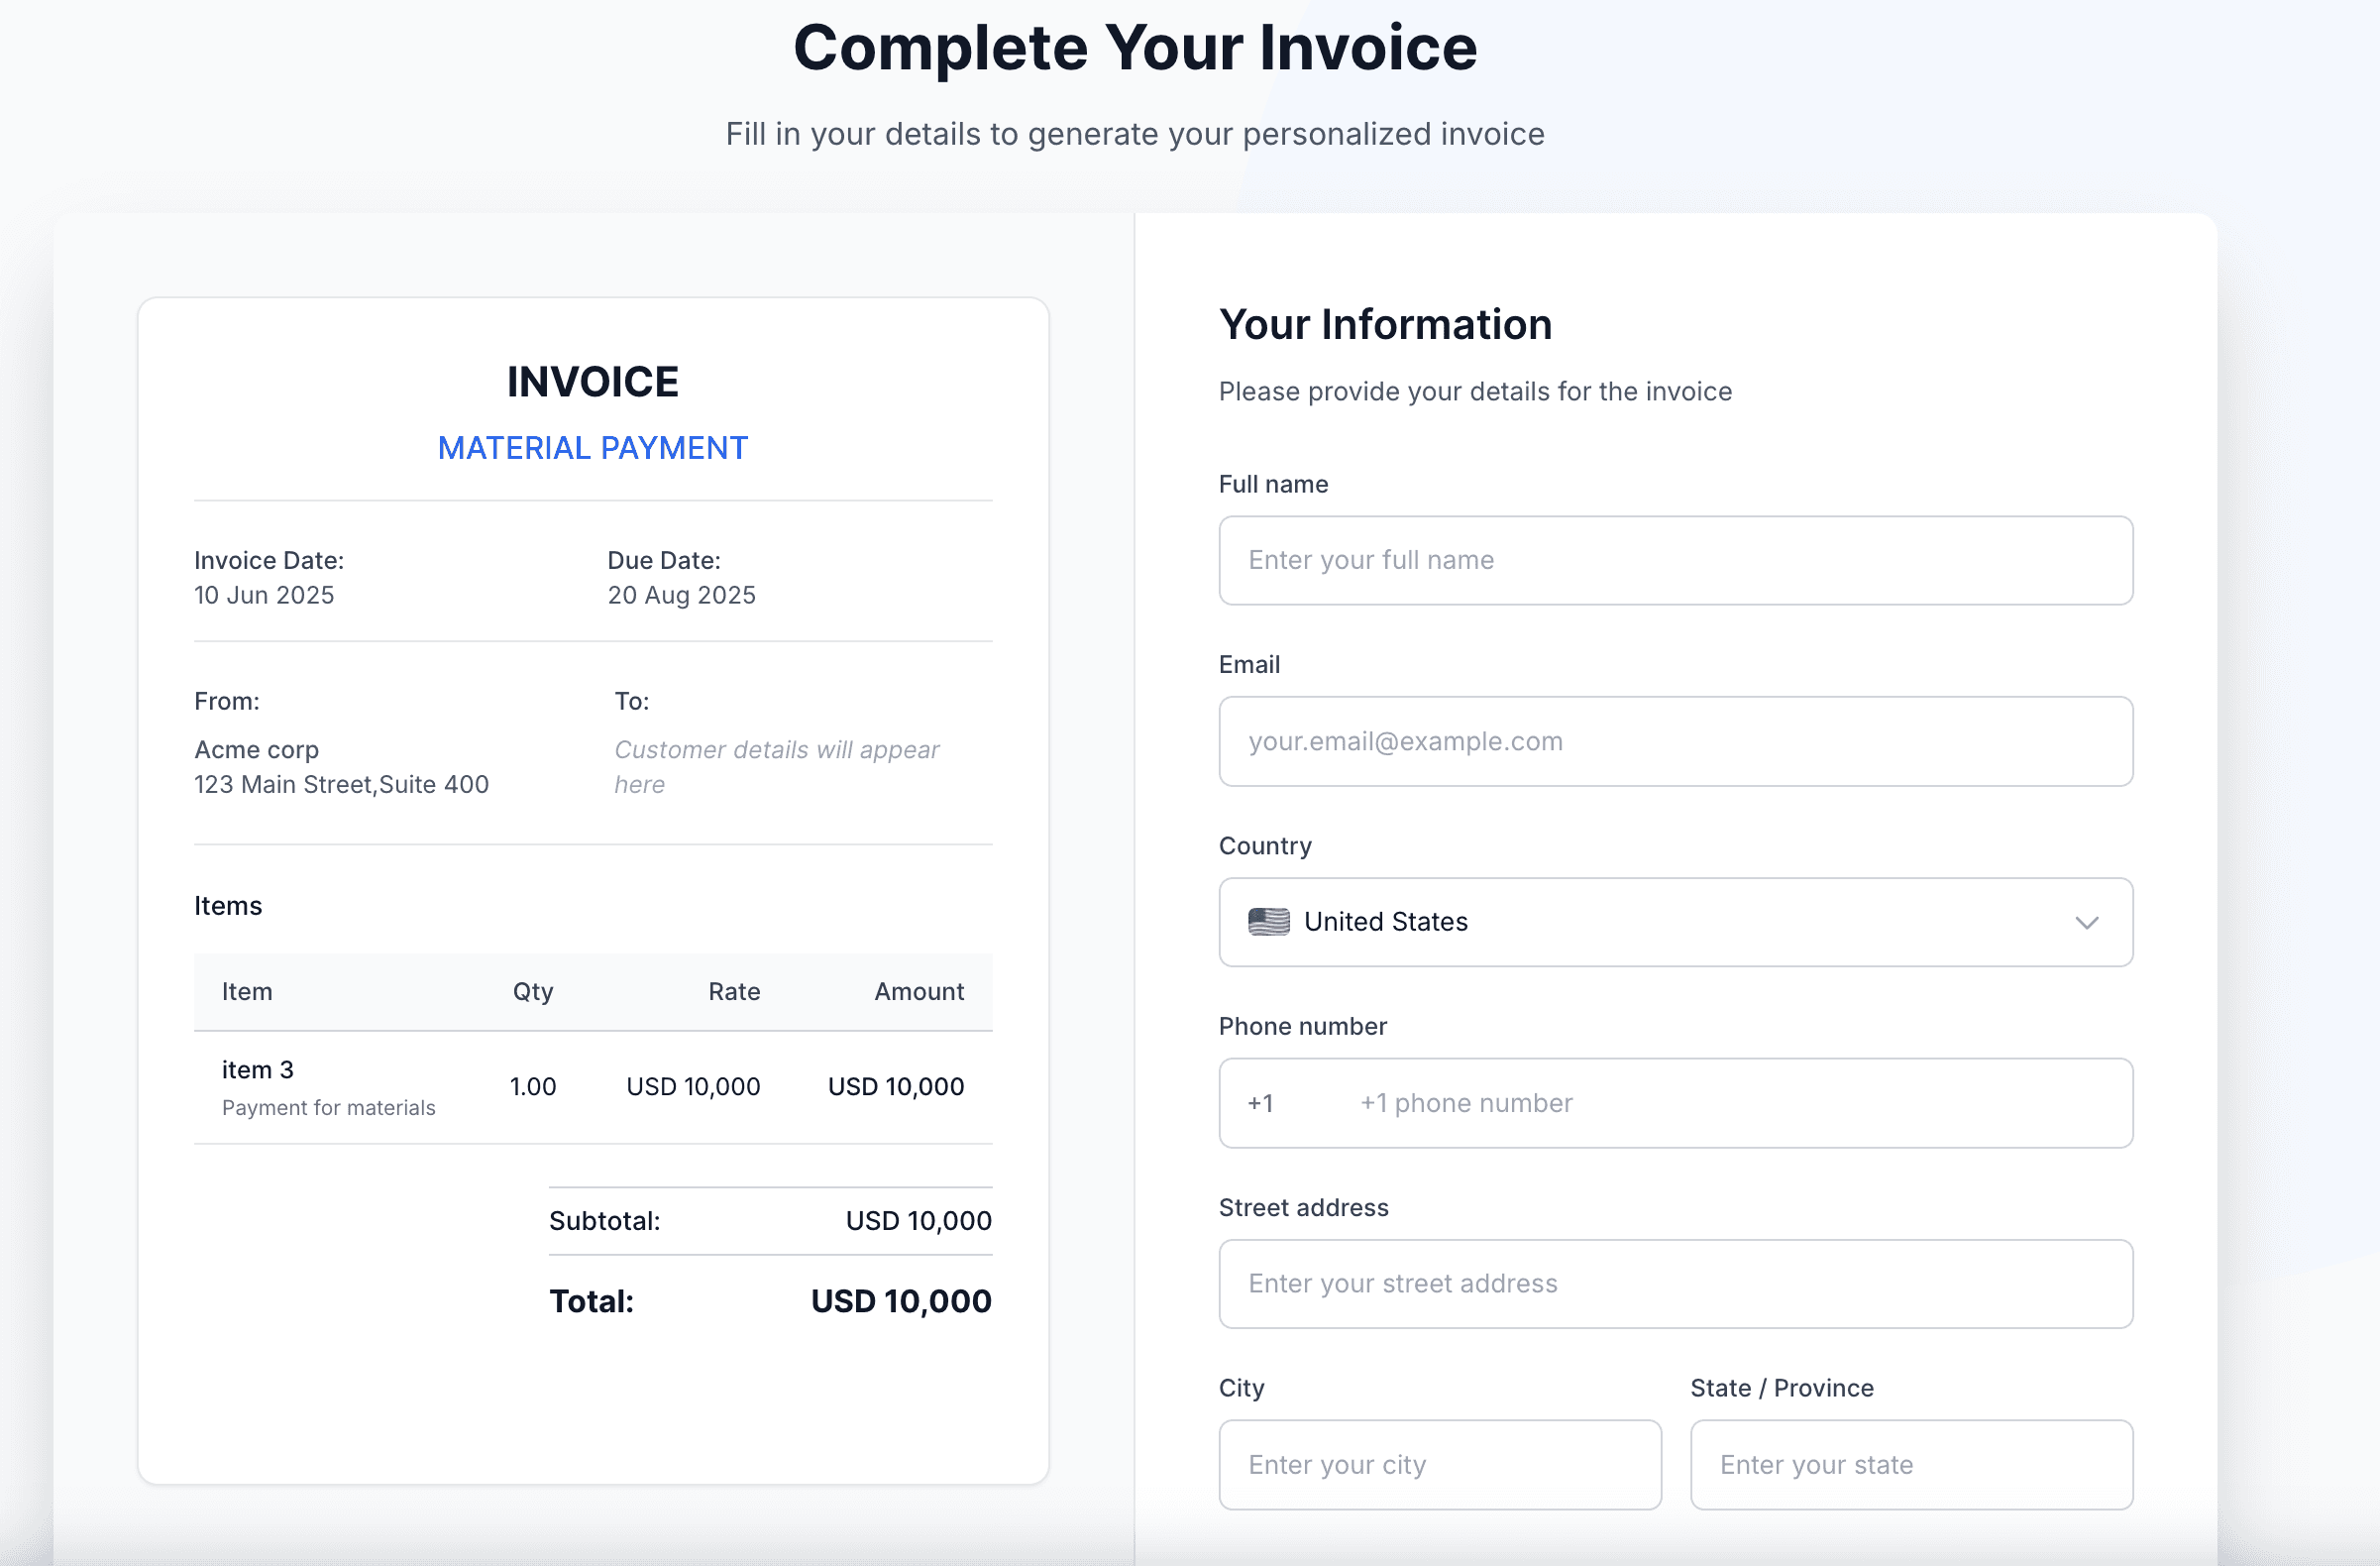Screen dimensions: 2380x1566
Task: Expand the Country dropdown chevron
Action: (2086, 922)
